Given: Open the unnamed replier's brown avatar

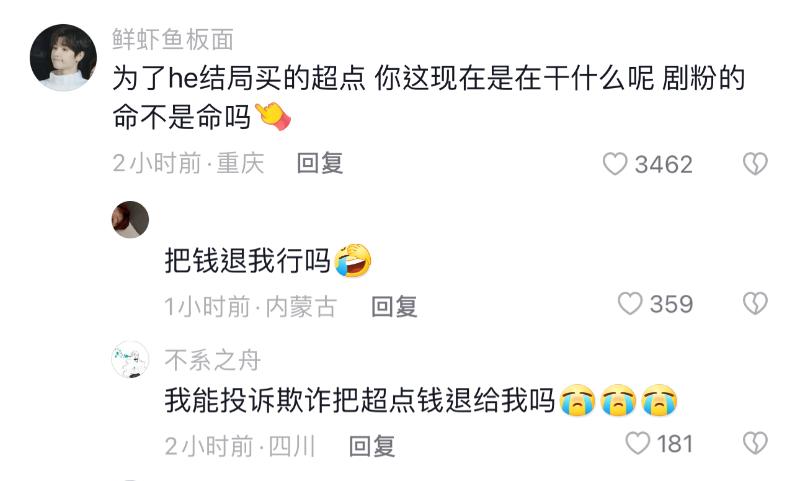Looking at the screenshot, I should pos(130,219).
